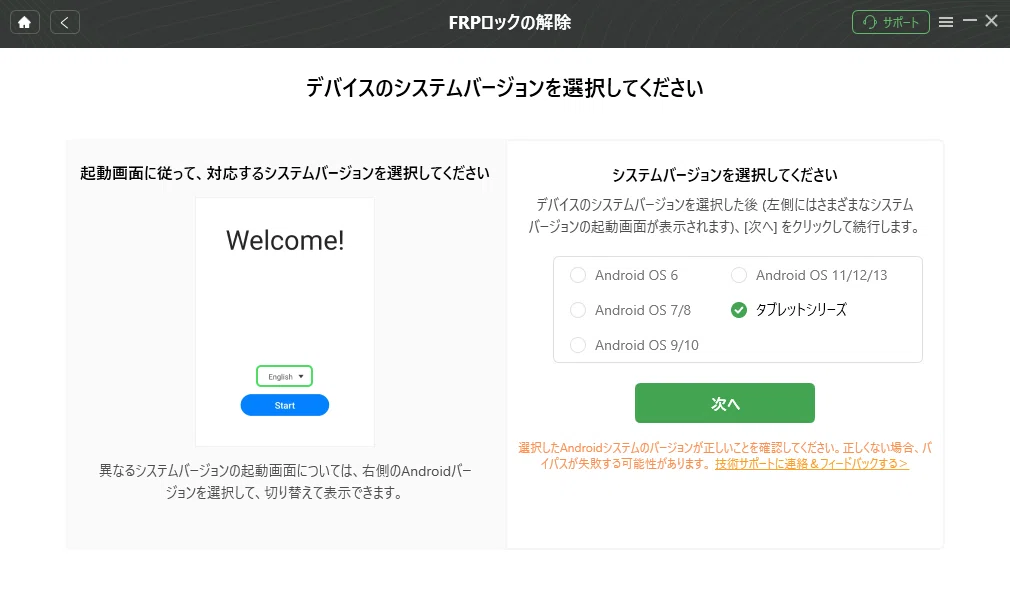This screenshot has height=600, width=1010.
Task: Click the blue Start button in preview
Action: click(285, 405)
